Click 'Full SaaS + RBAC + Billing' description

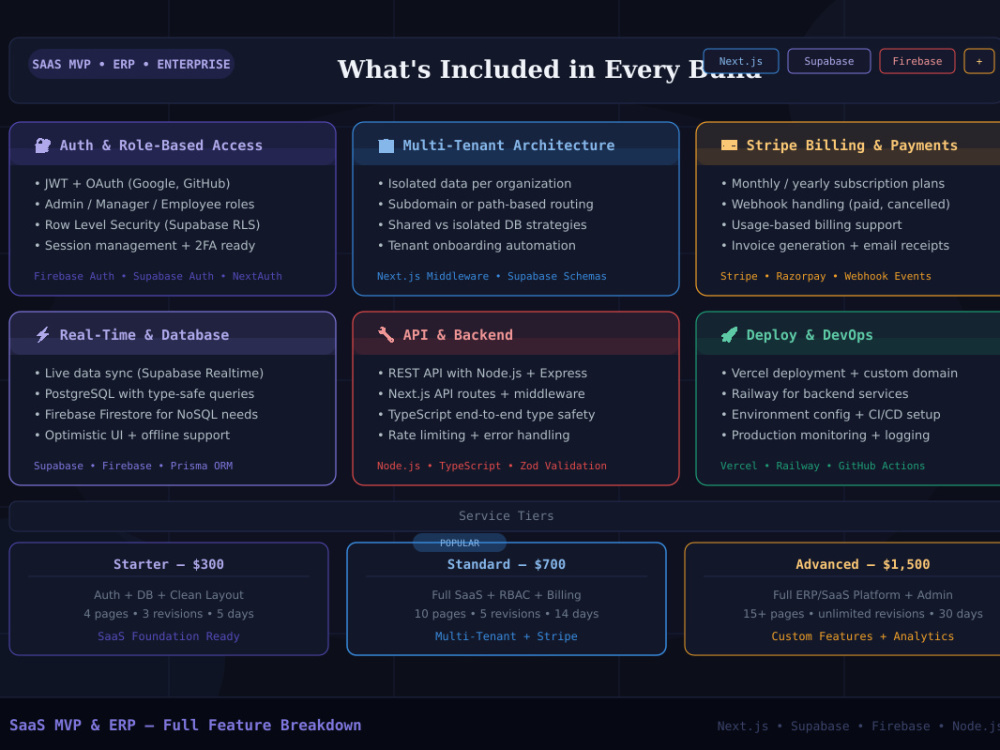[506, 594]
